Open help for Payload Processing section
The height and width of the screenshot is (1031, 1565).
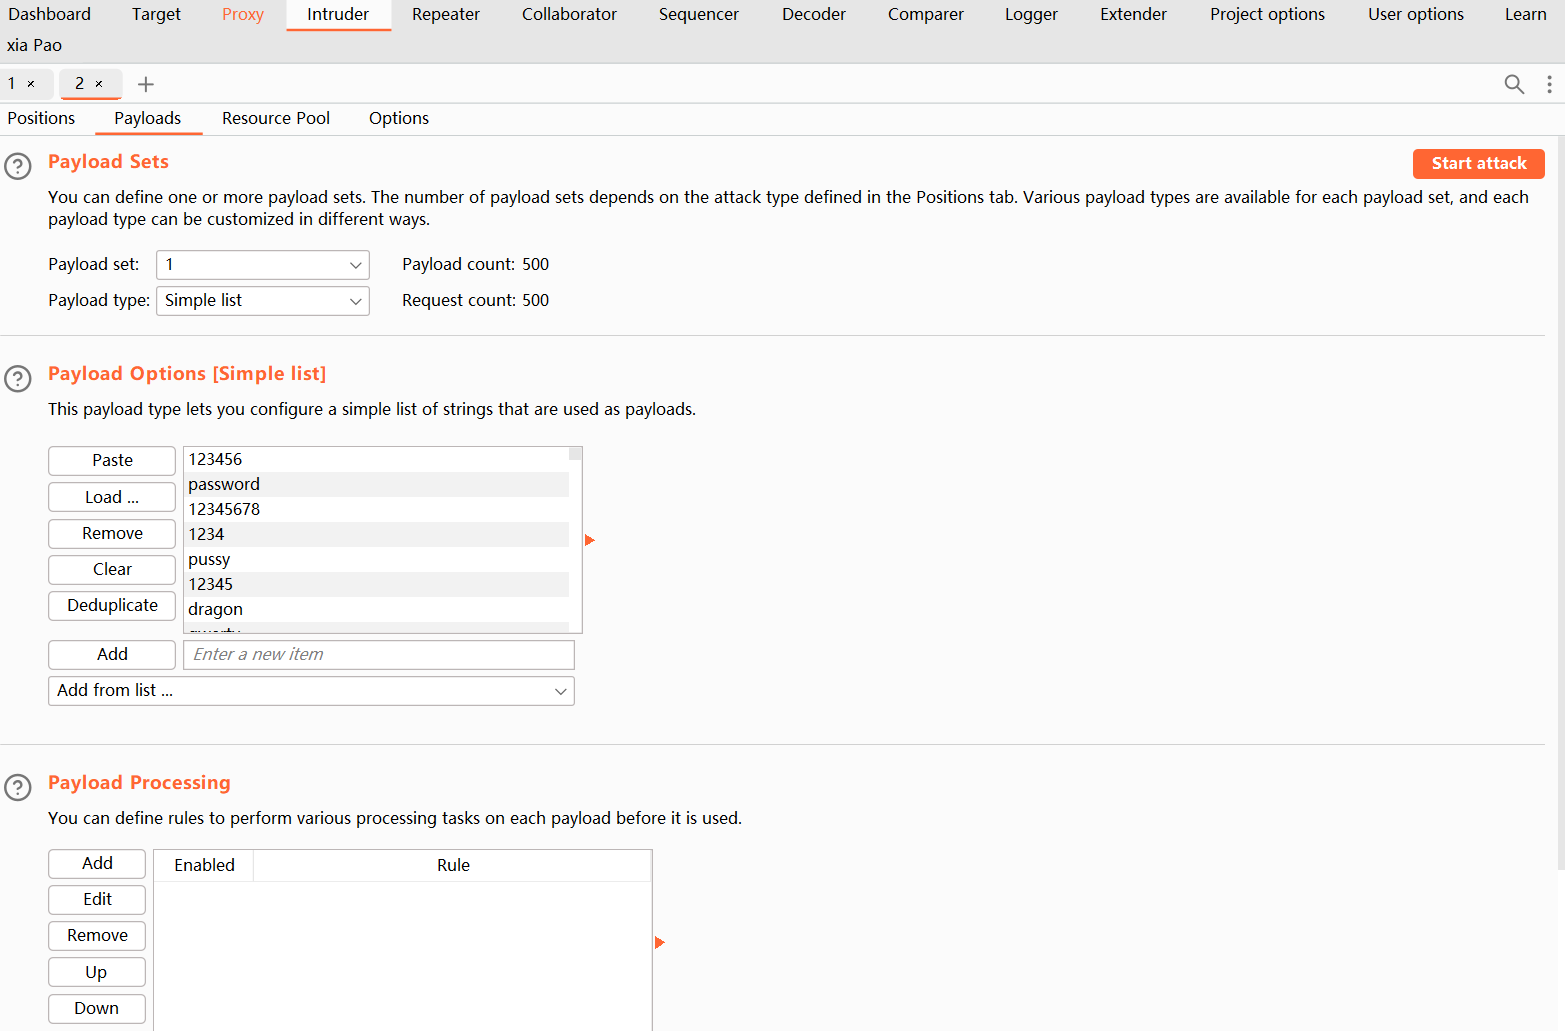(x=18, y=787)
